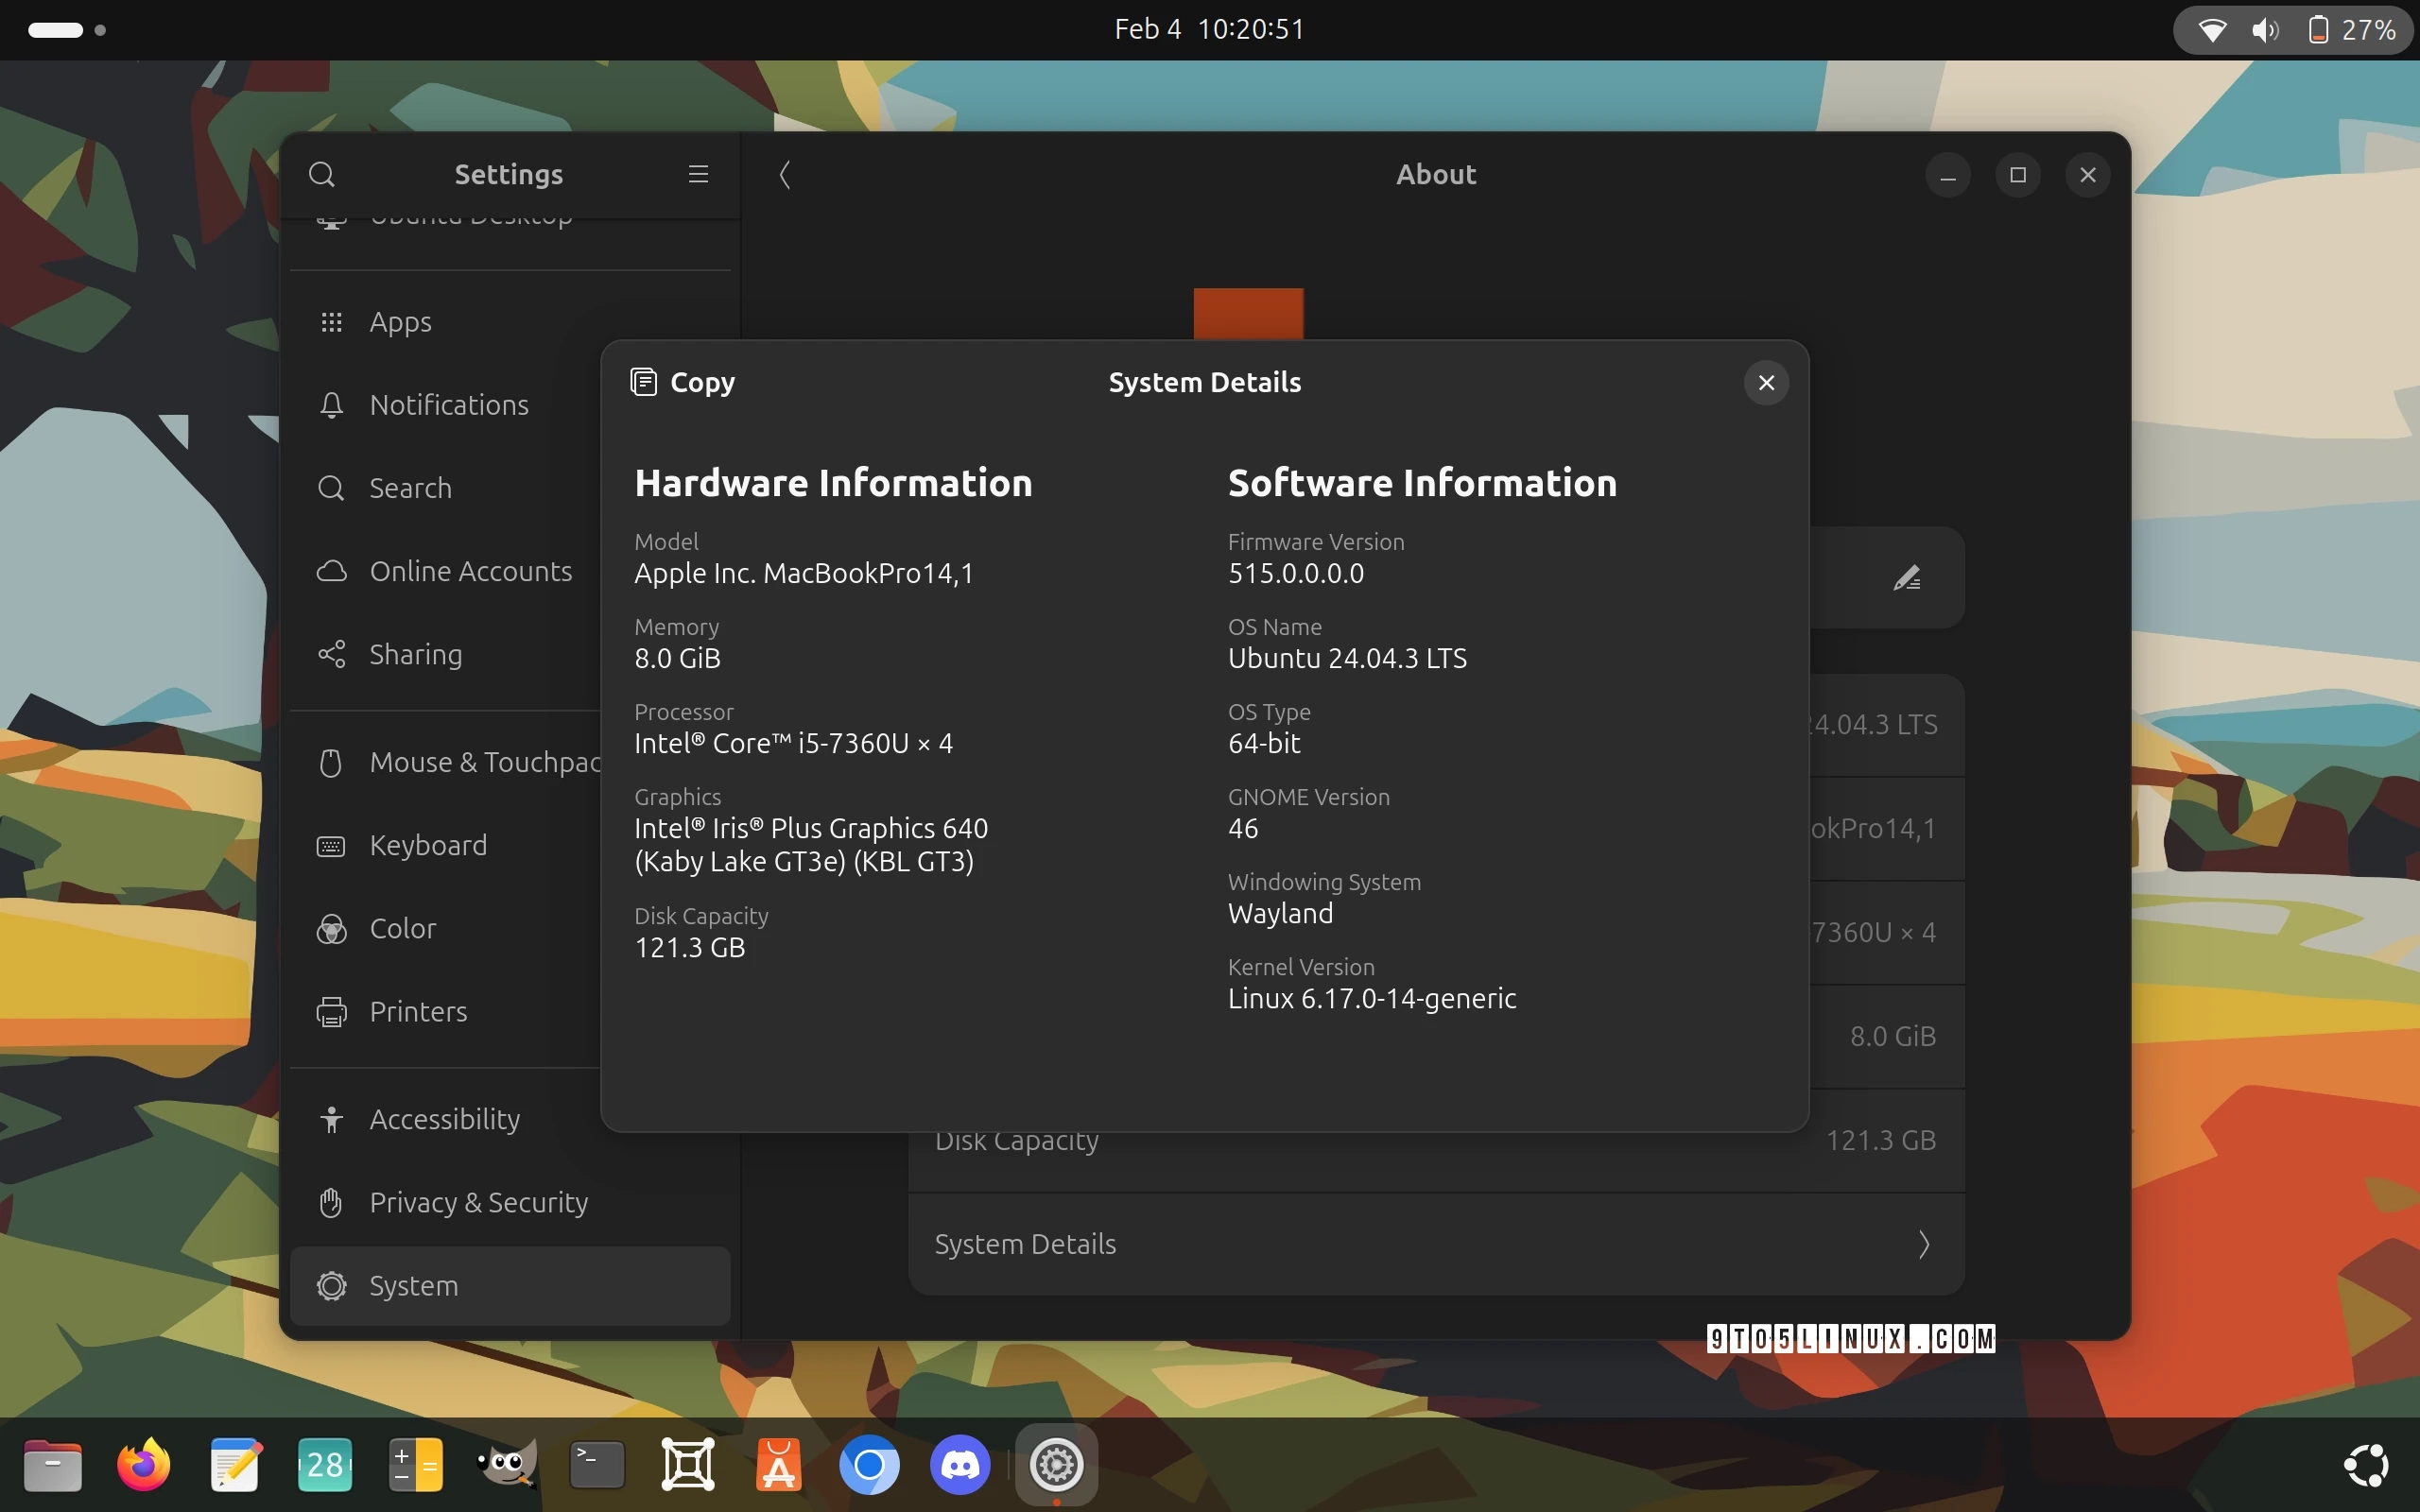Launch the Text Editor from the dock
This screenshot has width=2420, height=1512.
pos(234,1464)
